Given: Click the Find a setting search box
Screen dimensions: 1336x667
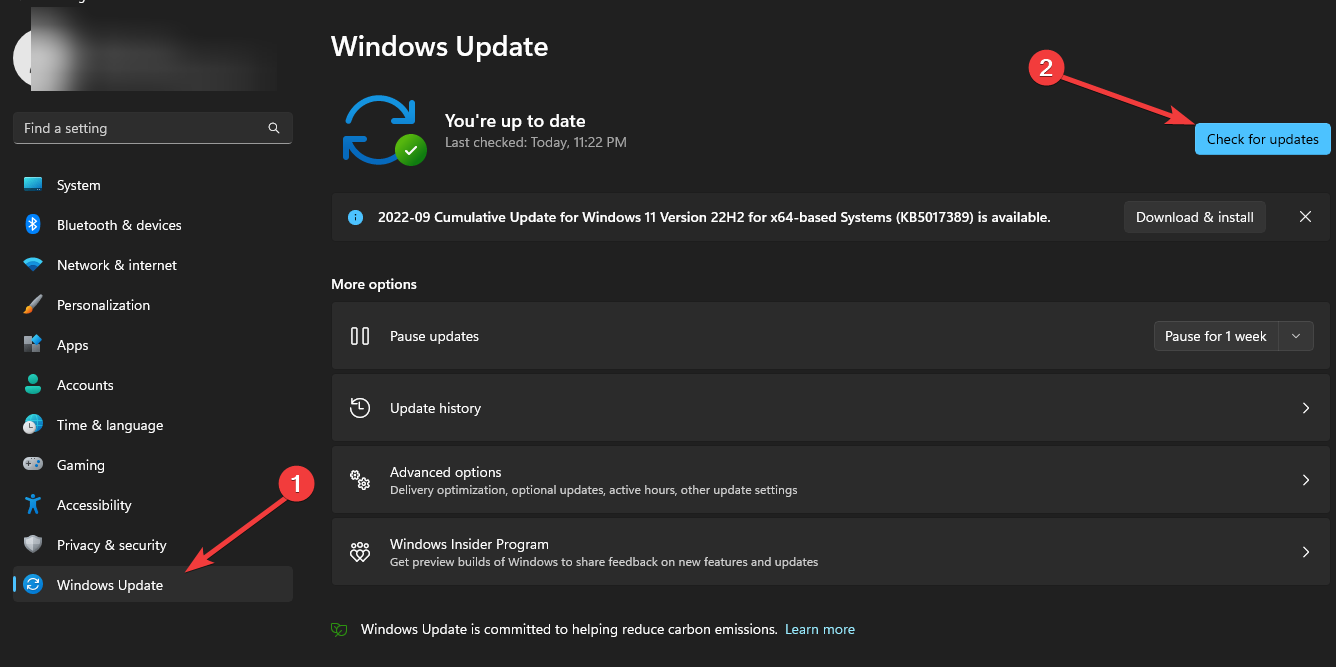Looking at the screenshot, I should [x=153, y=128].
